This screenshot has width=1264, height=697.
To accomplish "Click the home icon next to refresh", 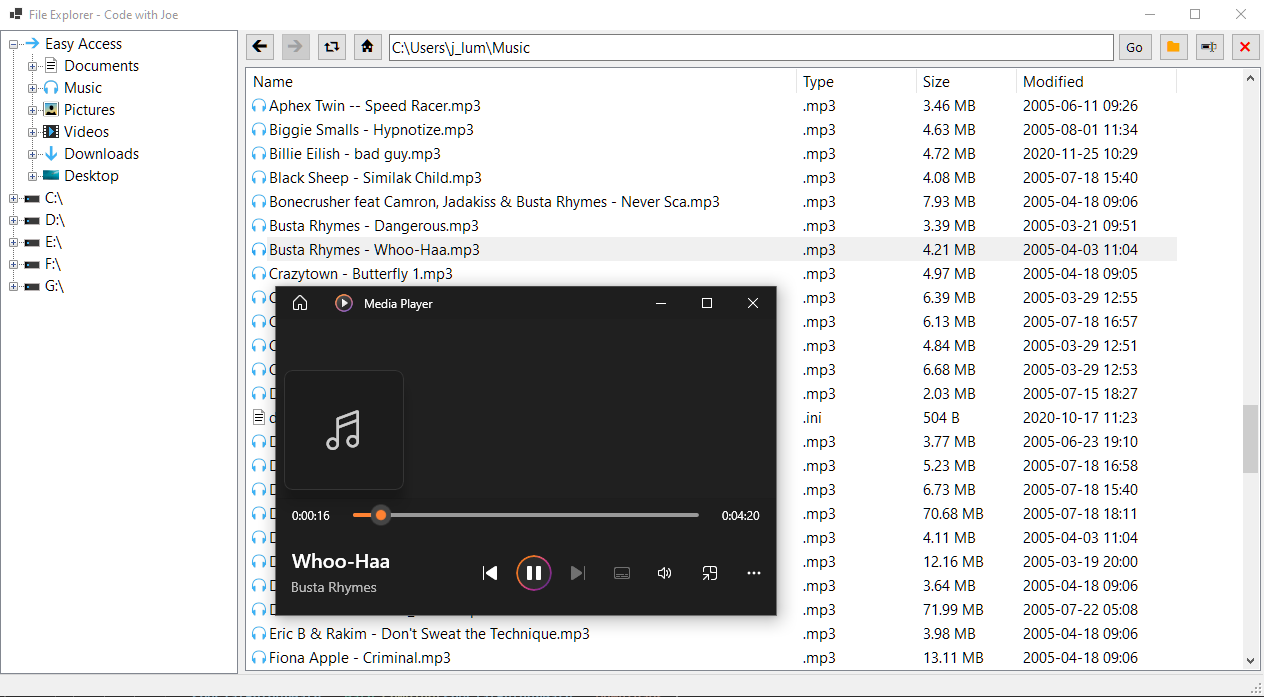I will point(367,46).
